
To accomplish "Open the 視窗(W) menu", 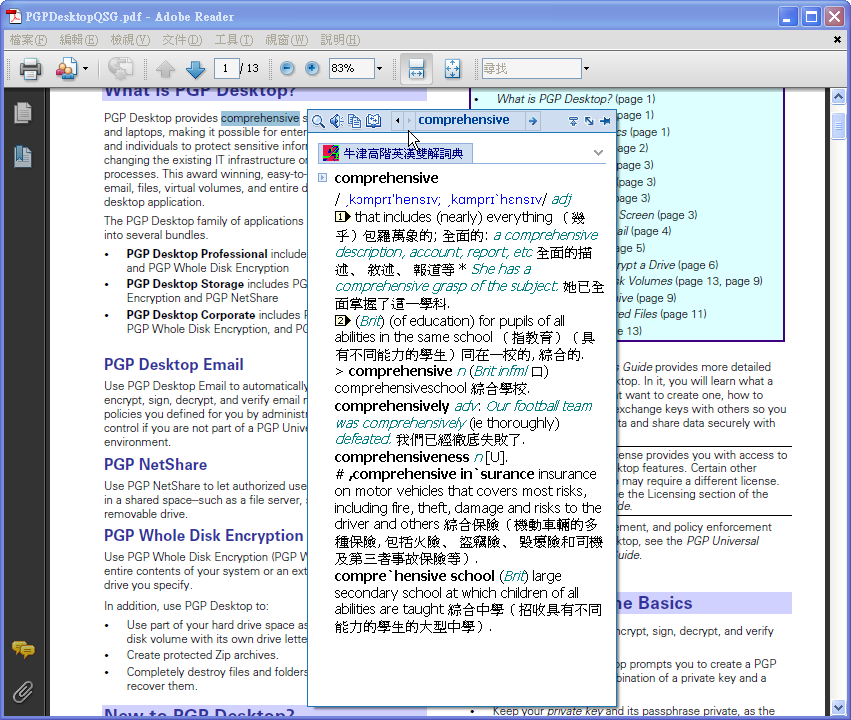I will pyautogui.click(x=287, y=40).
